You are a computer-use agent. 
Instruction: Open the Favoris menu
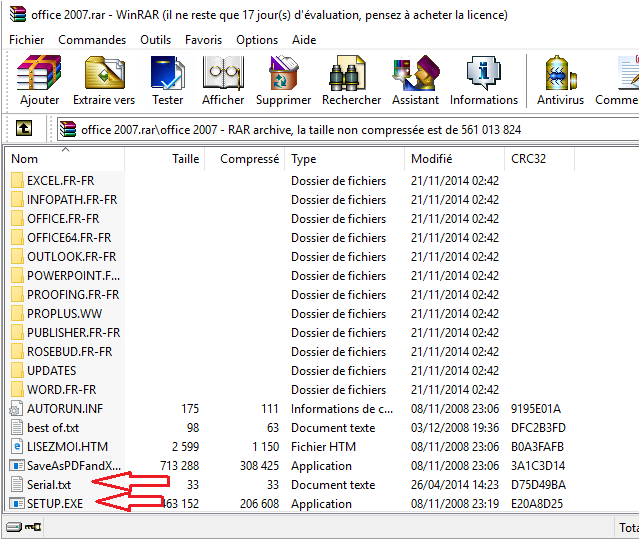[203, 40]
